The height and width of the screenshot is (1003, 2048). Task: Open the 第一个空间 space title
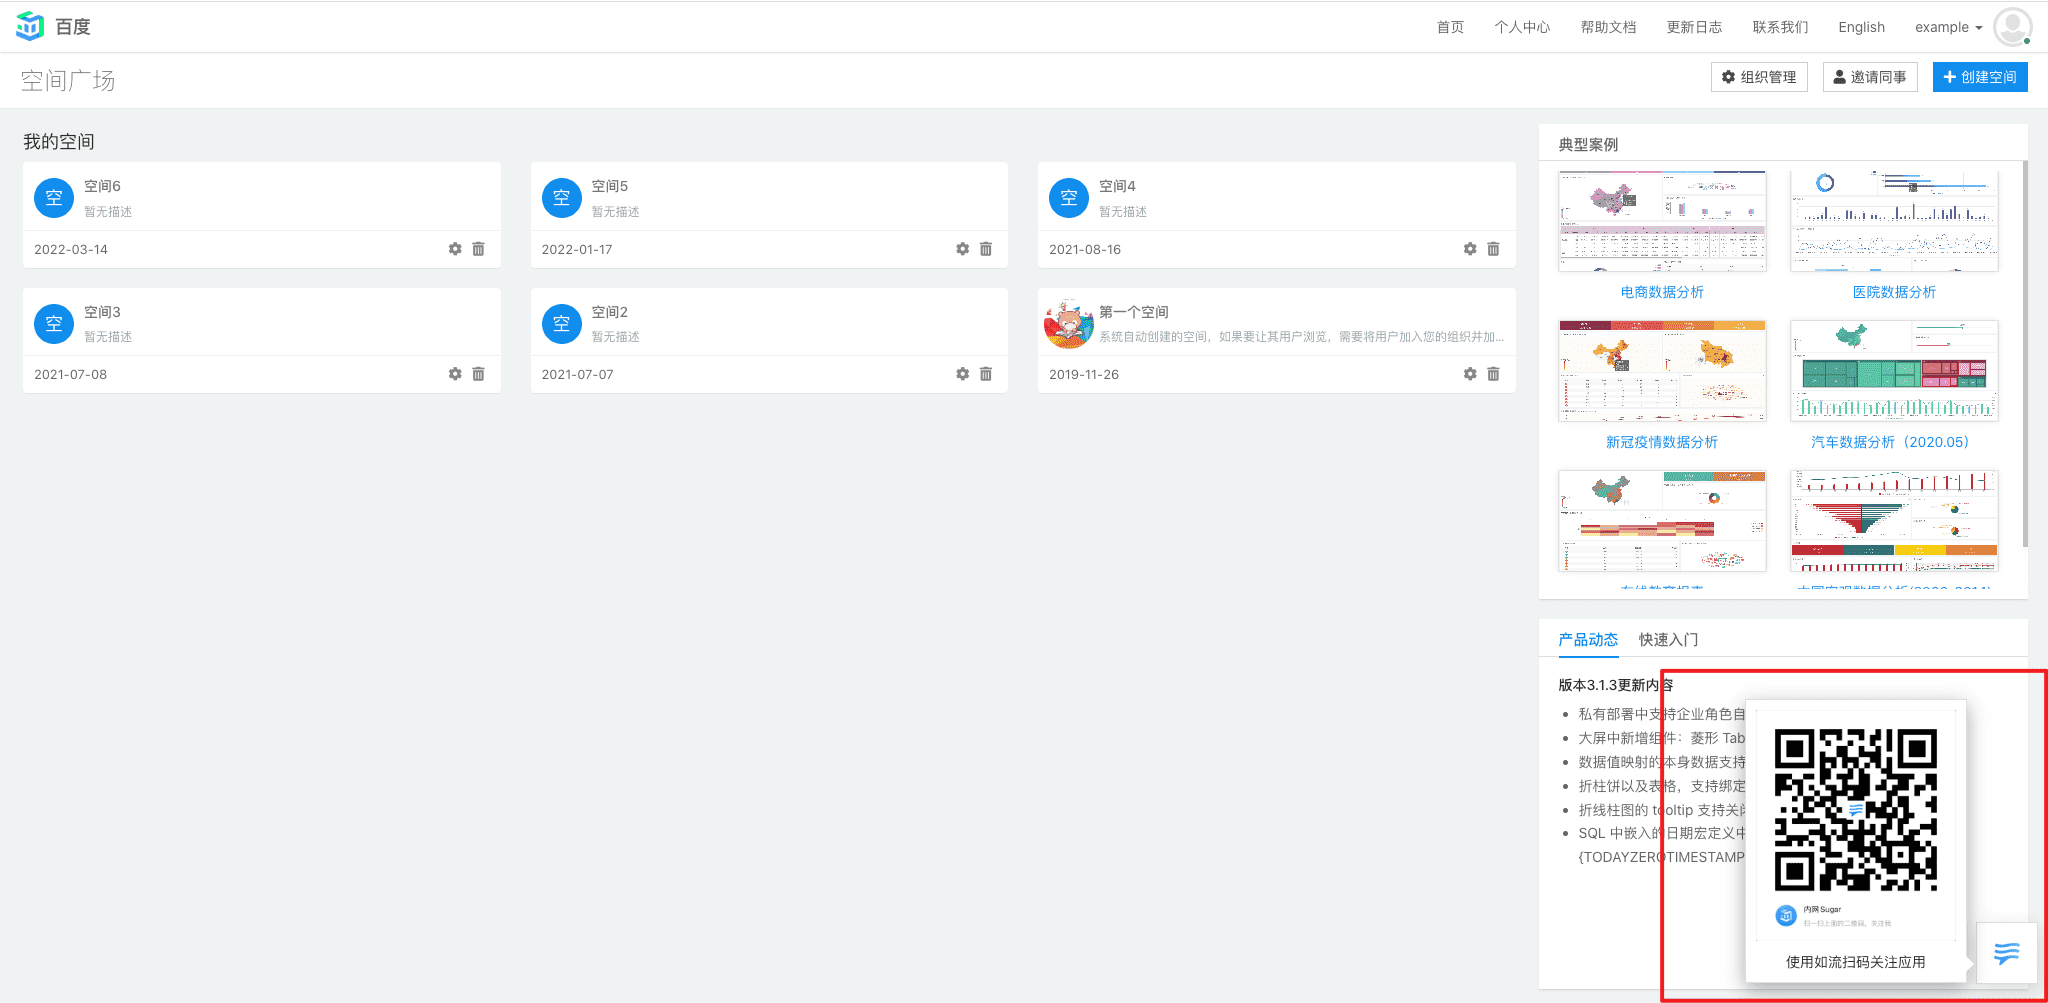[x=1134, y=312]
